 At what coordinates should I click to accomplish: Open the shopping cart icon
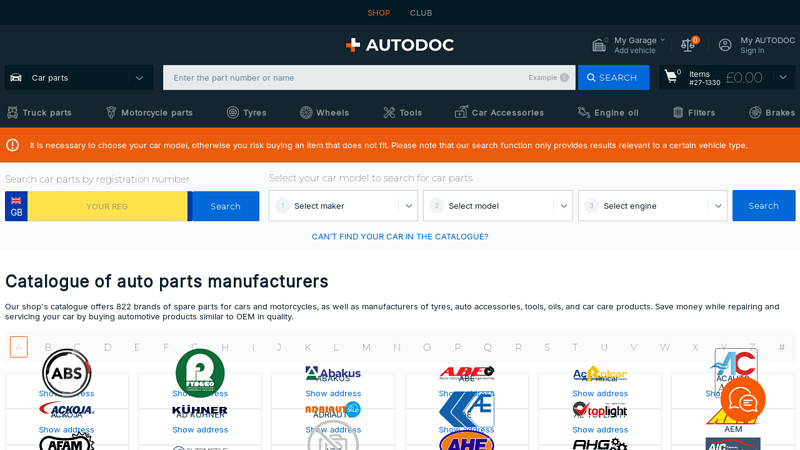671,77
